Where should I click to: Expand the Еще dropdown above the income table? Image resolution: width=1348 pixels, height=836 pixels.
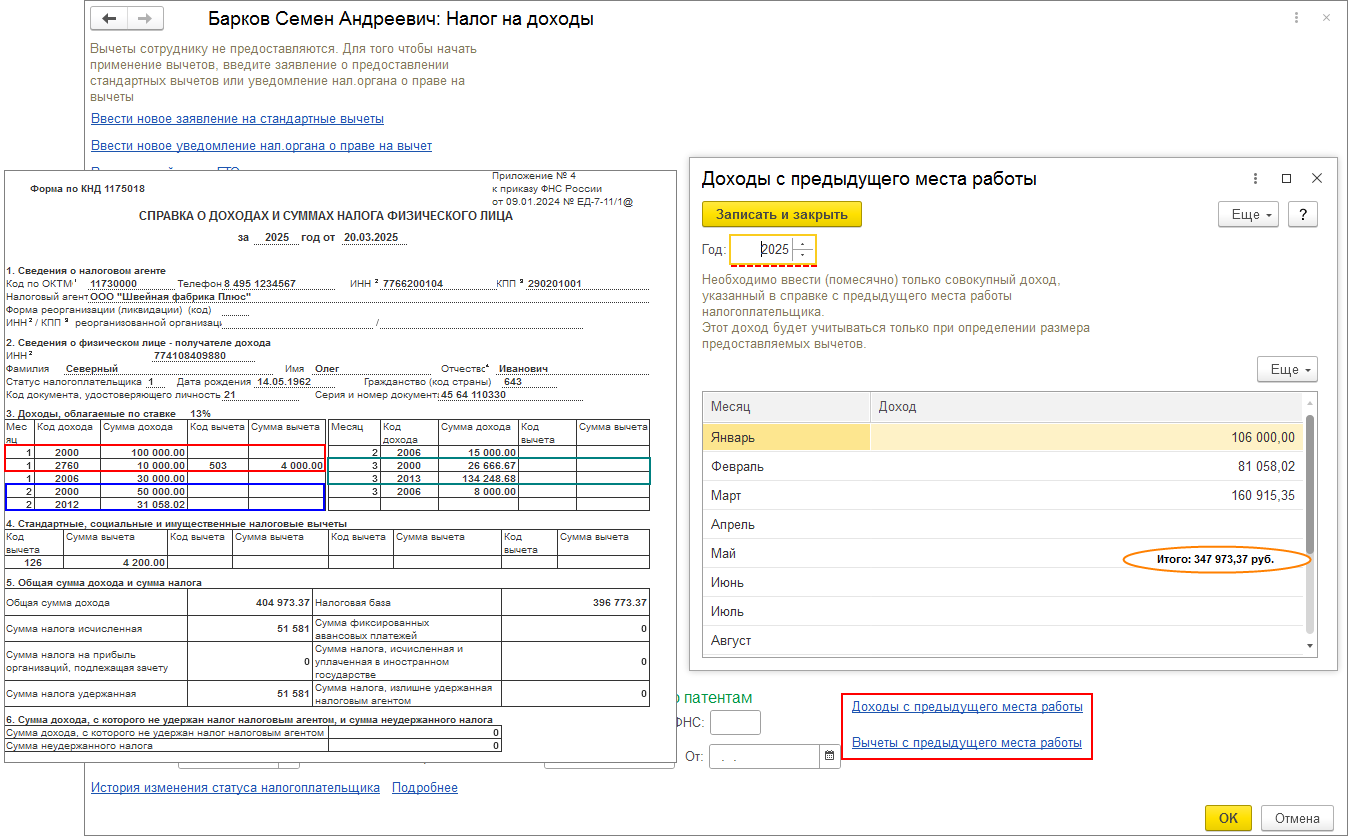tap(1288, 369)
